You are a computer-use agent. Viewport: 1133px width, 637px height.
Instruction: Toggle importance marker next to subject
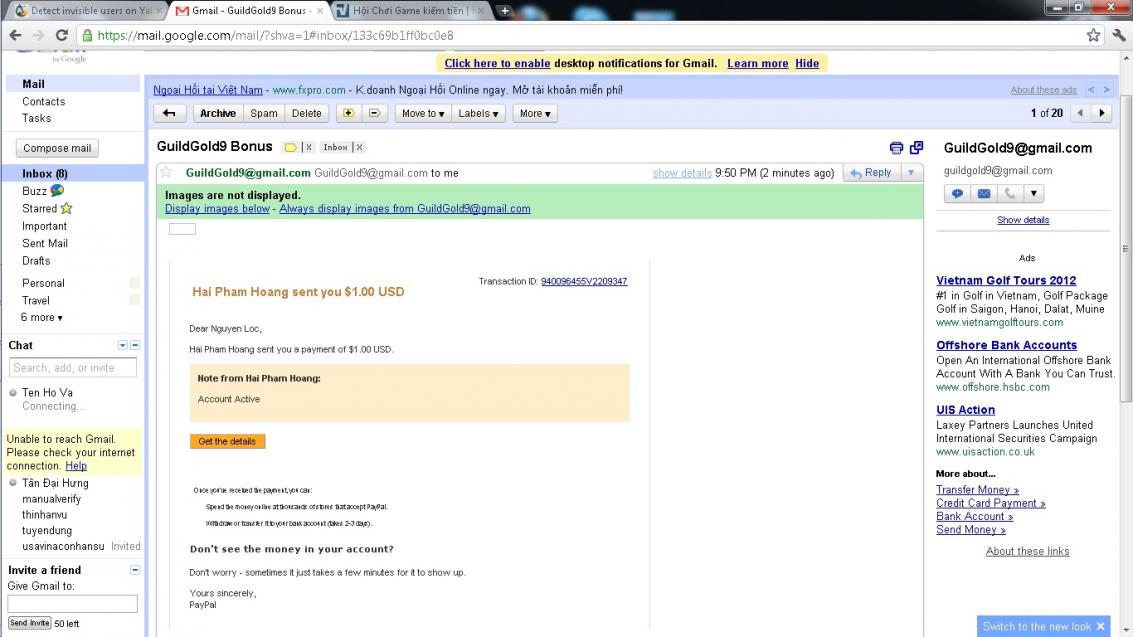(290, 147)
